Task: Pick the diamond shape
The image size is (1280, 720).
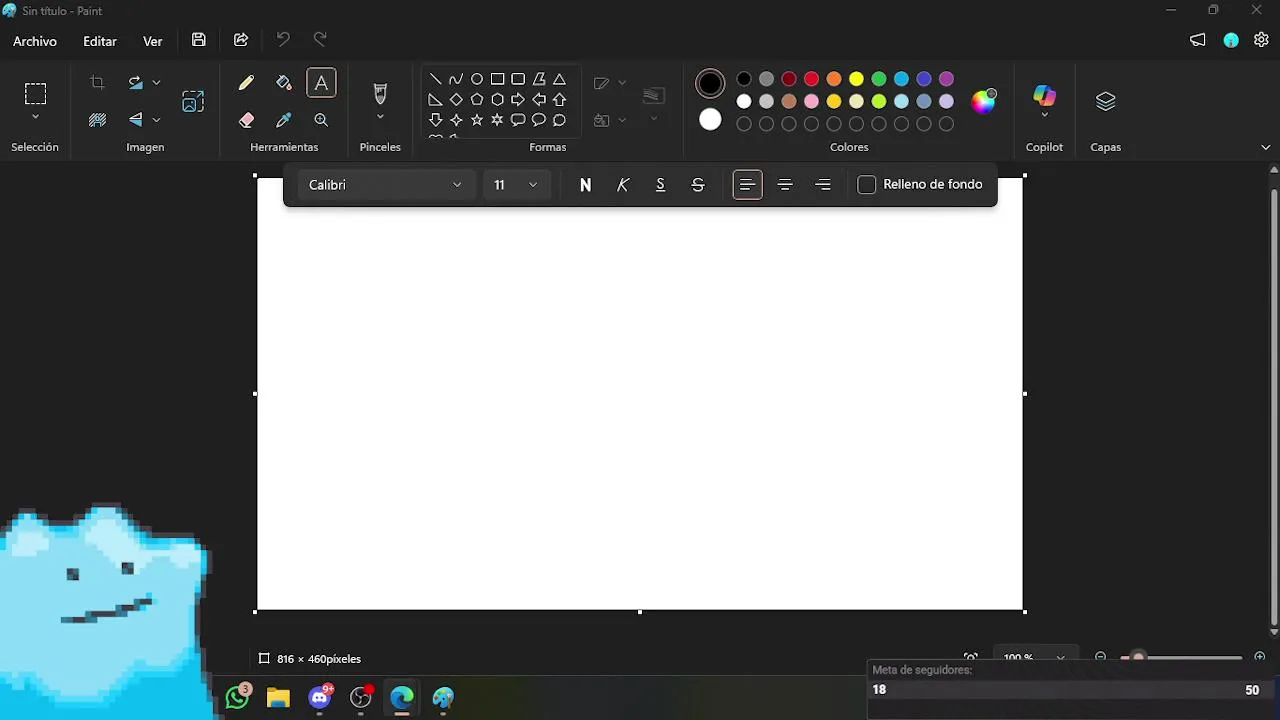Action: coord(456,100)
